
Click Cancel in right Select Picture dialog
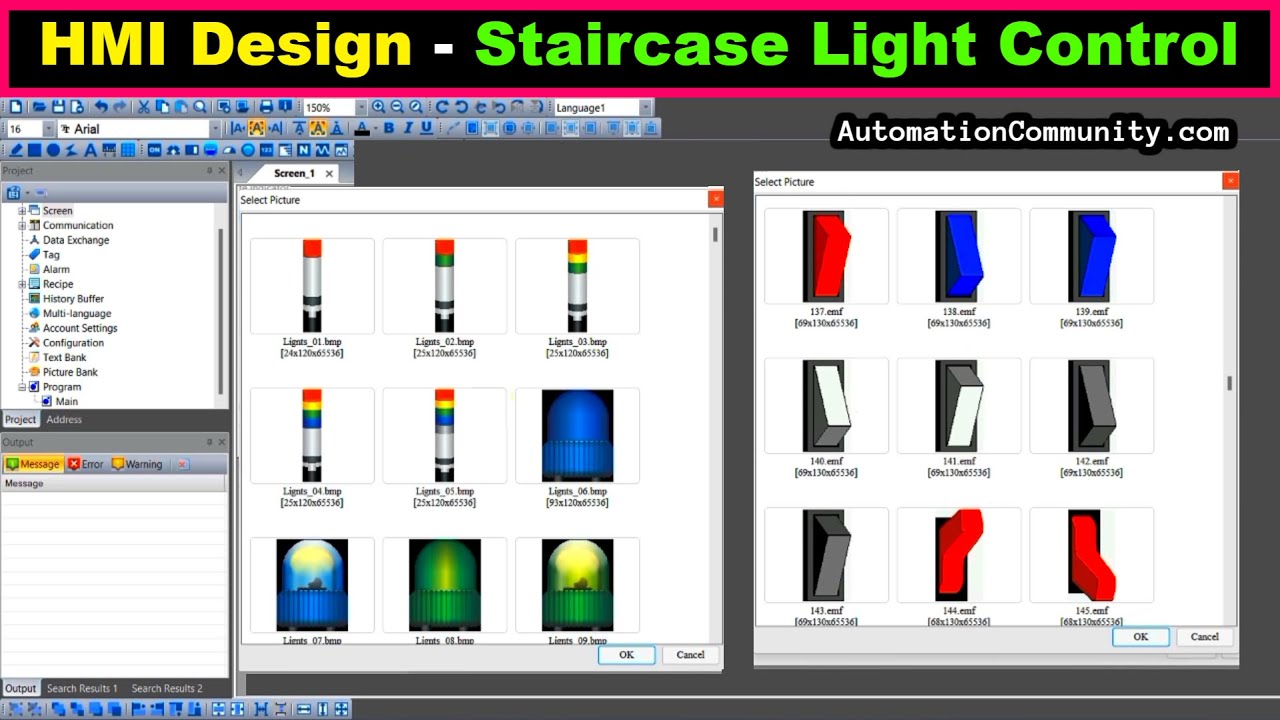(x=1205, y=637)
